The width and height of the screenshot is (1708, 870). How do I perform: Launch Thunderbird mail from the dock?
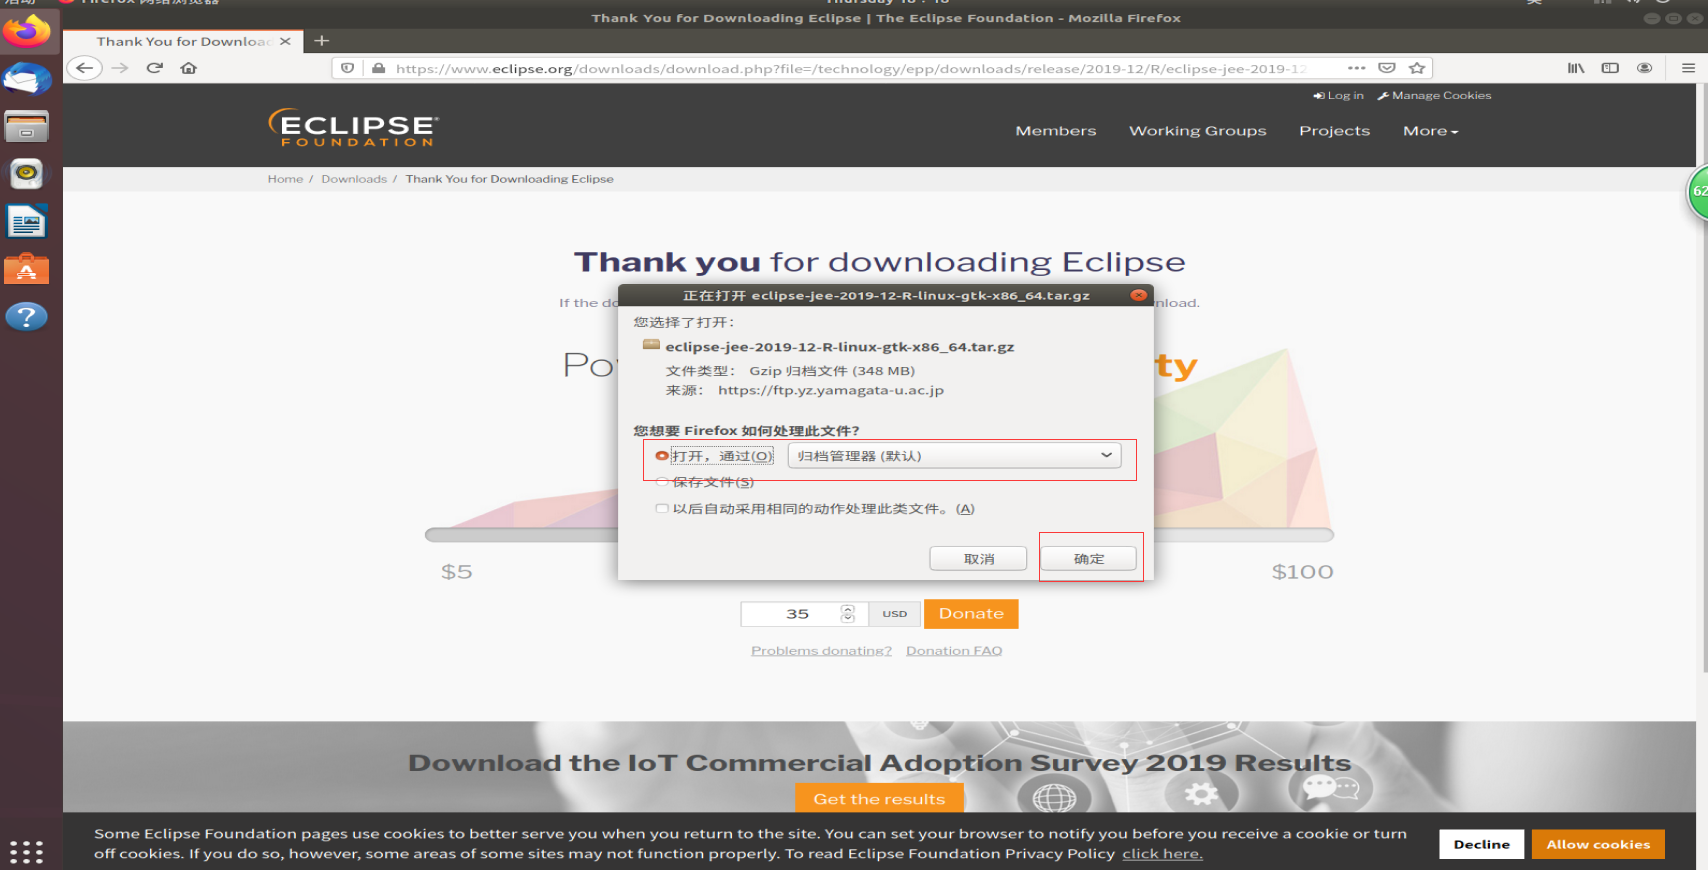[x=27, y=78]
